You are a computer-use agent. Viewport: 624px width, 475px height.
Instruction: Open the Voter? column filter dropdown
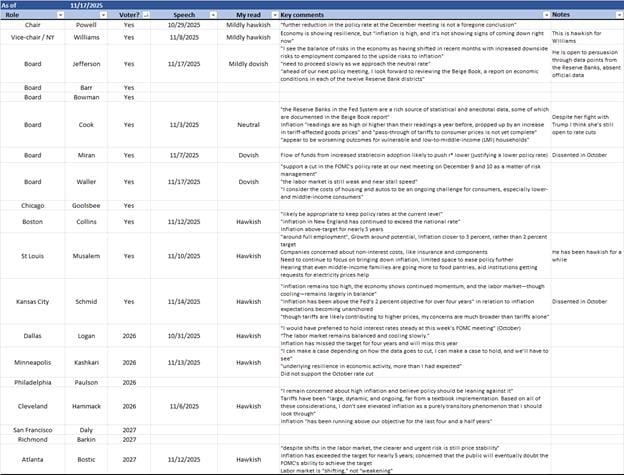click(x=146, y=16)
